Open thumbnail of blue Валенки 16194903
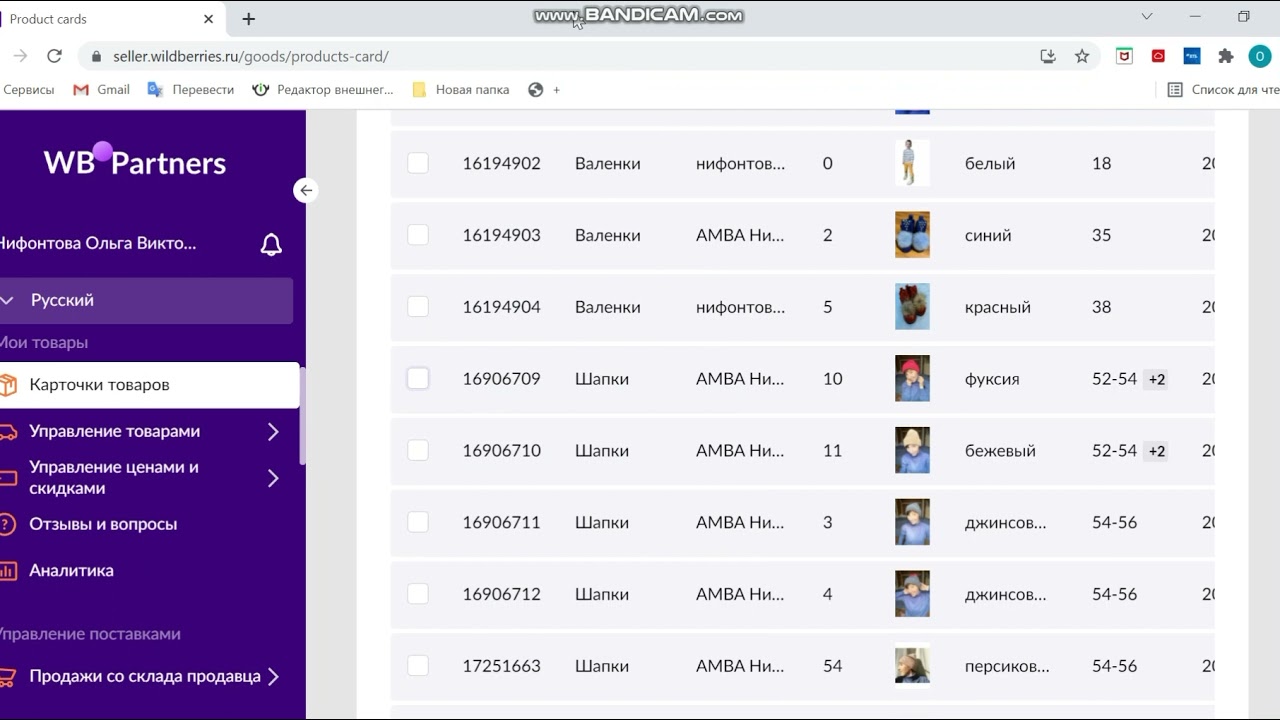Image resolution: width=1280 pixels, height=720 pixels. (912, 235)
